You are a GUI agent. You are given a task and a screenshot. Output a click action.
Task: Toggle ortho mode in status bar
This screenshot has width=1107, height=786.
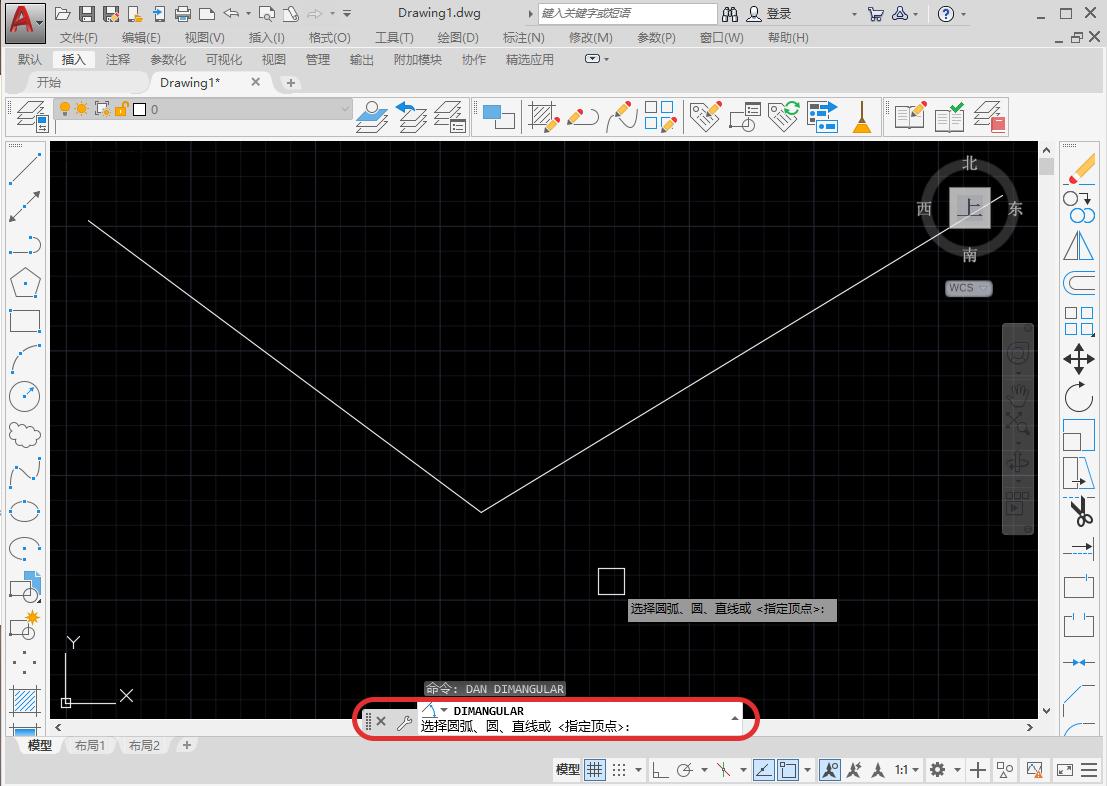(x=660, y=769)
